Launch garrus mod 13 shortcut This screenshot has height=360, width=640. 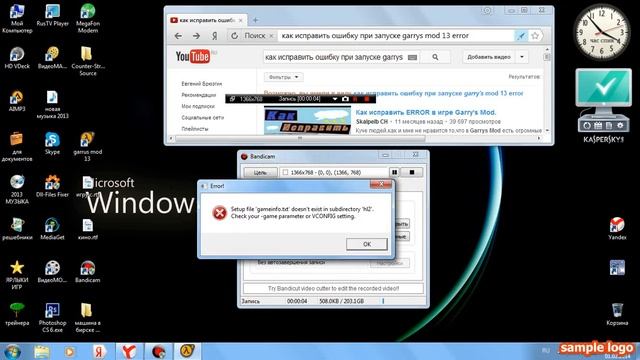87,147
